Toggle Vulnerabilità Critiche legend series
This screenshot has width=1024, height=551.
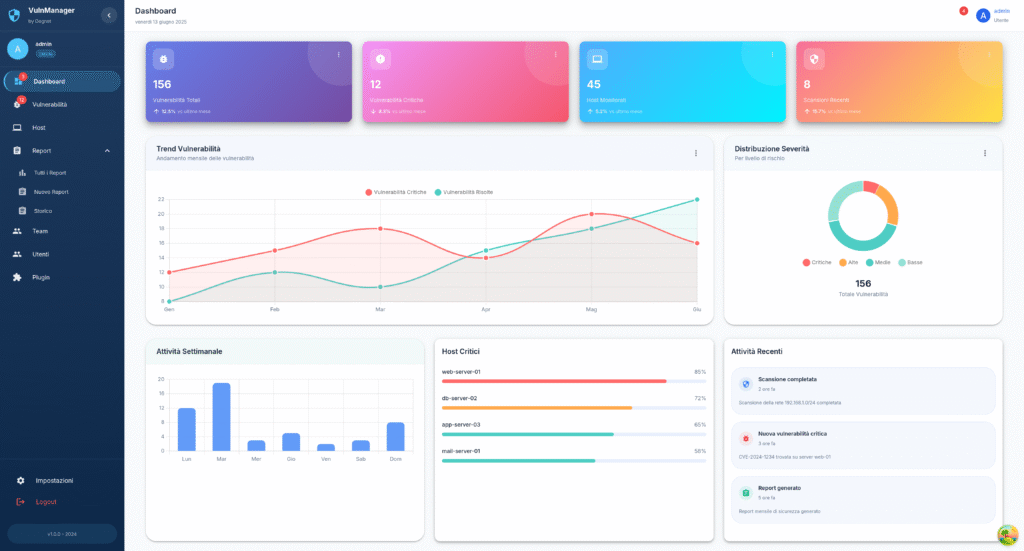point(396,192)
